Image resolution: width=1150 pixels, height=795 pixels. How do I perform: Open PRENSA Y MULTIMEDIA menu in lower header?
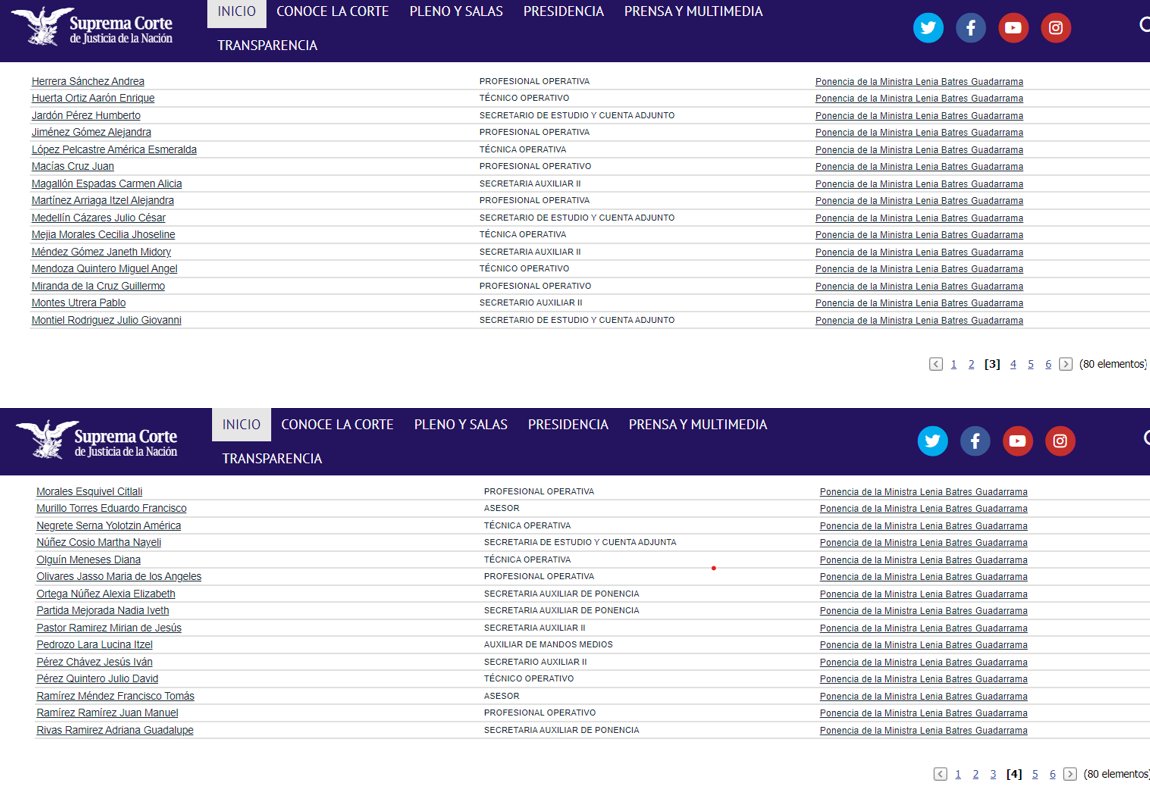(697, 425)
